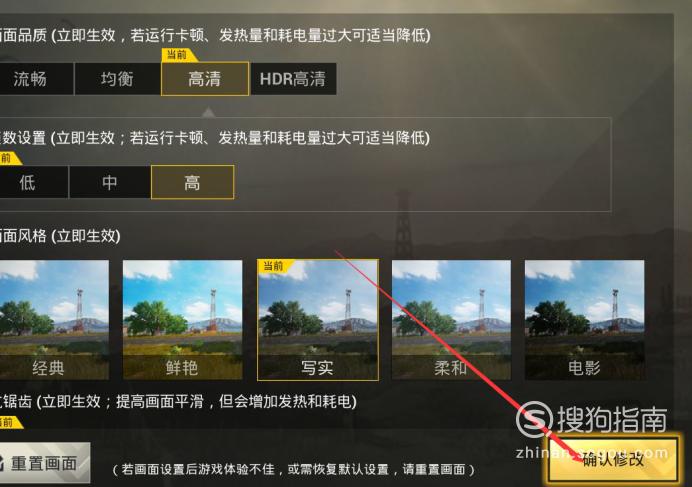The image size is (692, 487).
Task: Select the 写实 style thumbnail
Action: coord(318,320)
